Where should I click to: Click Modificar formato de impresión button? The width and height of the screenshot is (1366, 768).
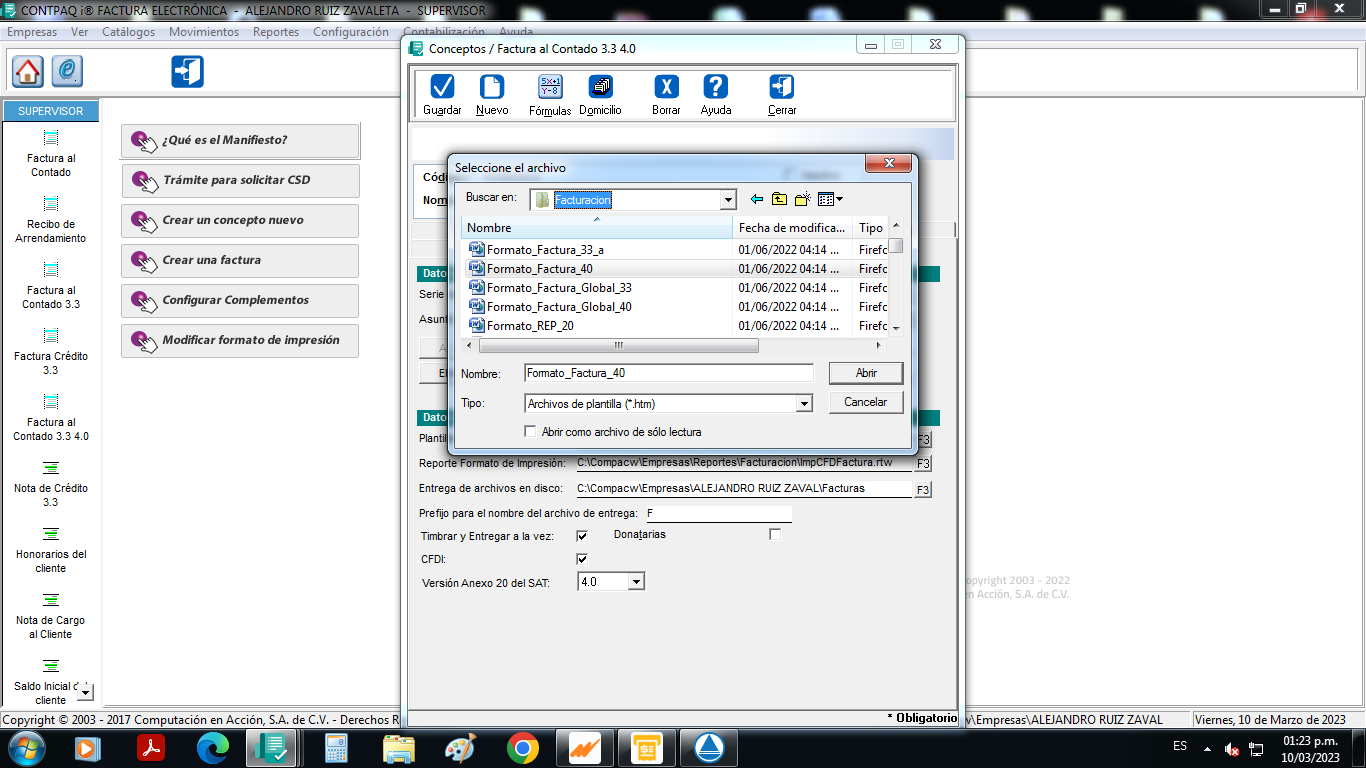tap(240, 341)
